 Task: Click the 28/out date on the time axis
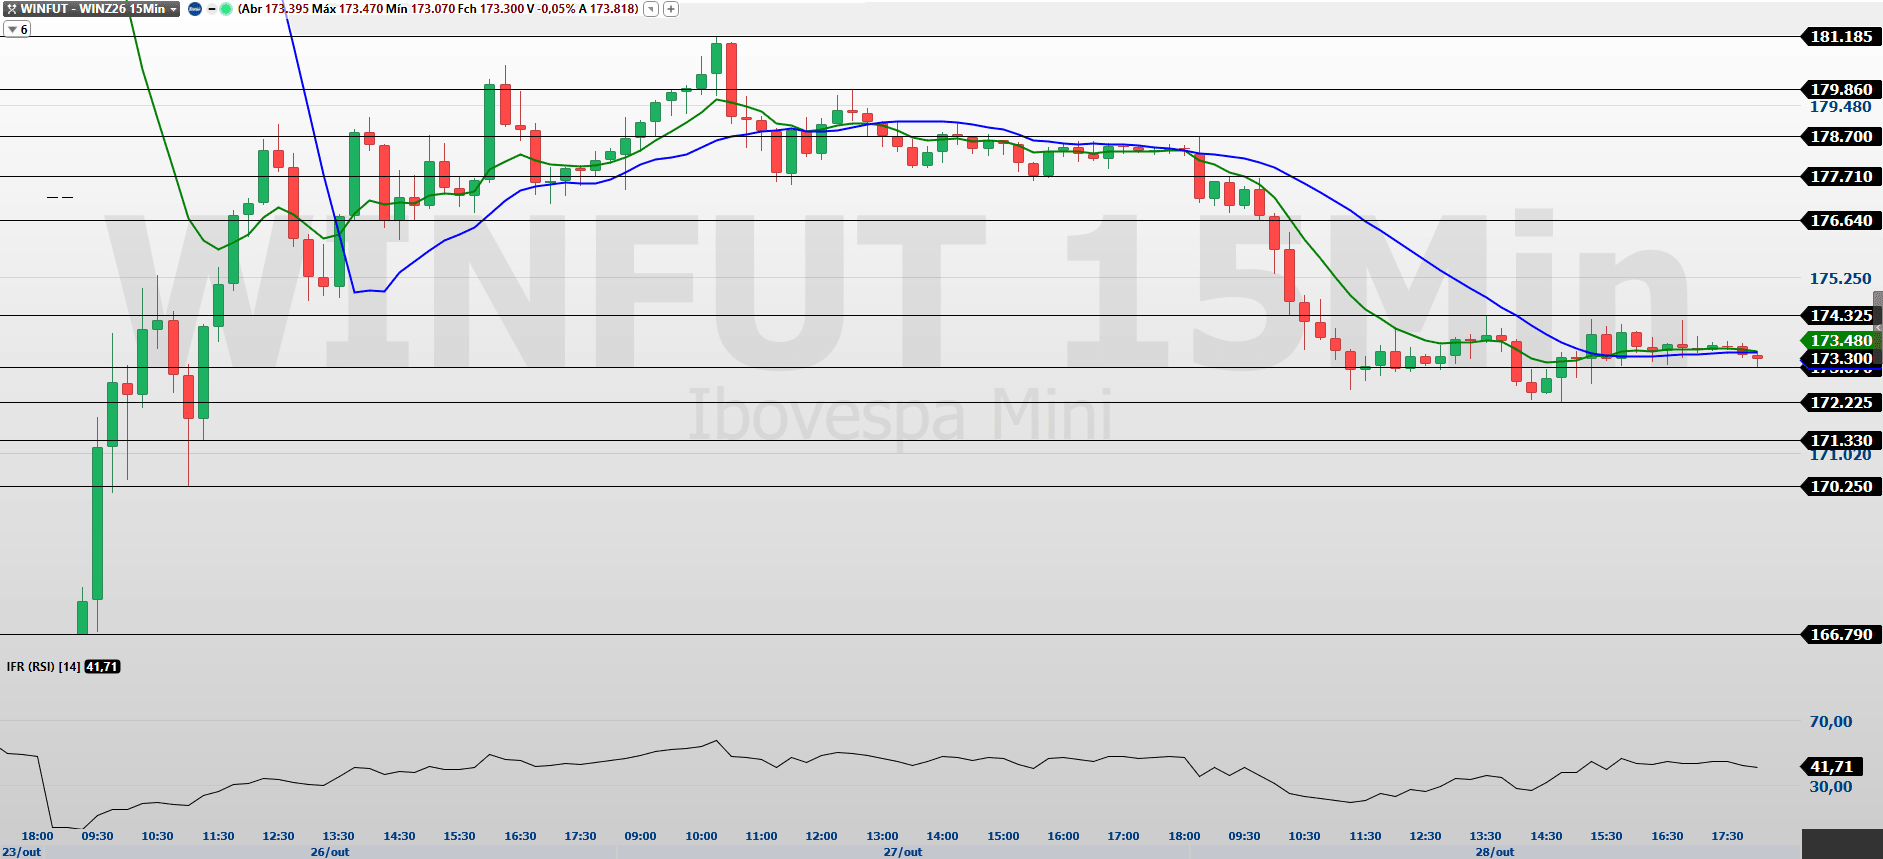(x=1495, y=852)
